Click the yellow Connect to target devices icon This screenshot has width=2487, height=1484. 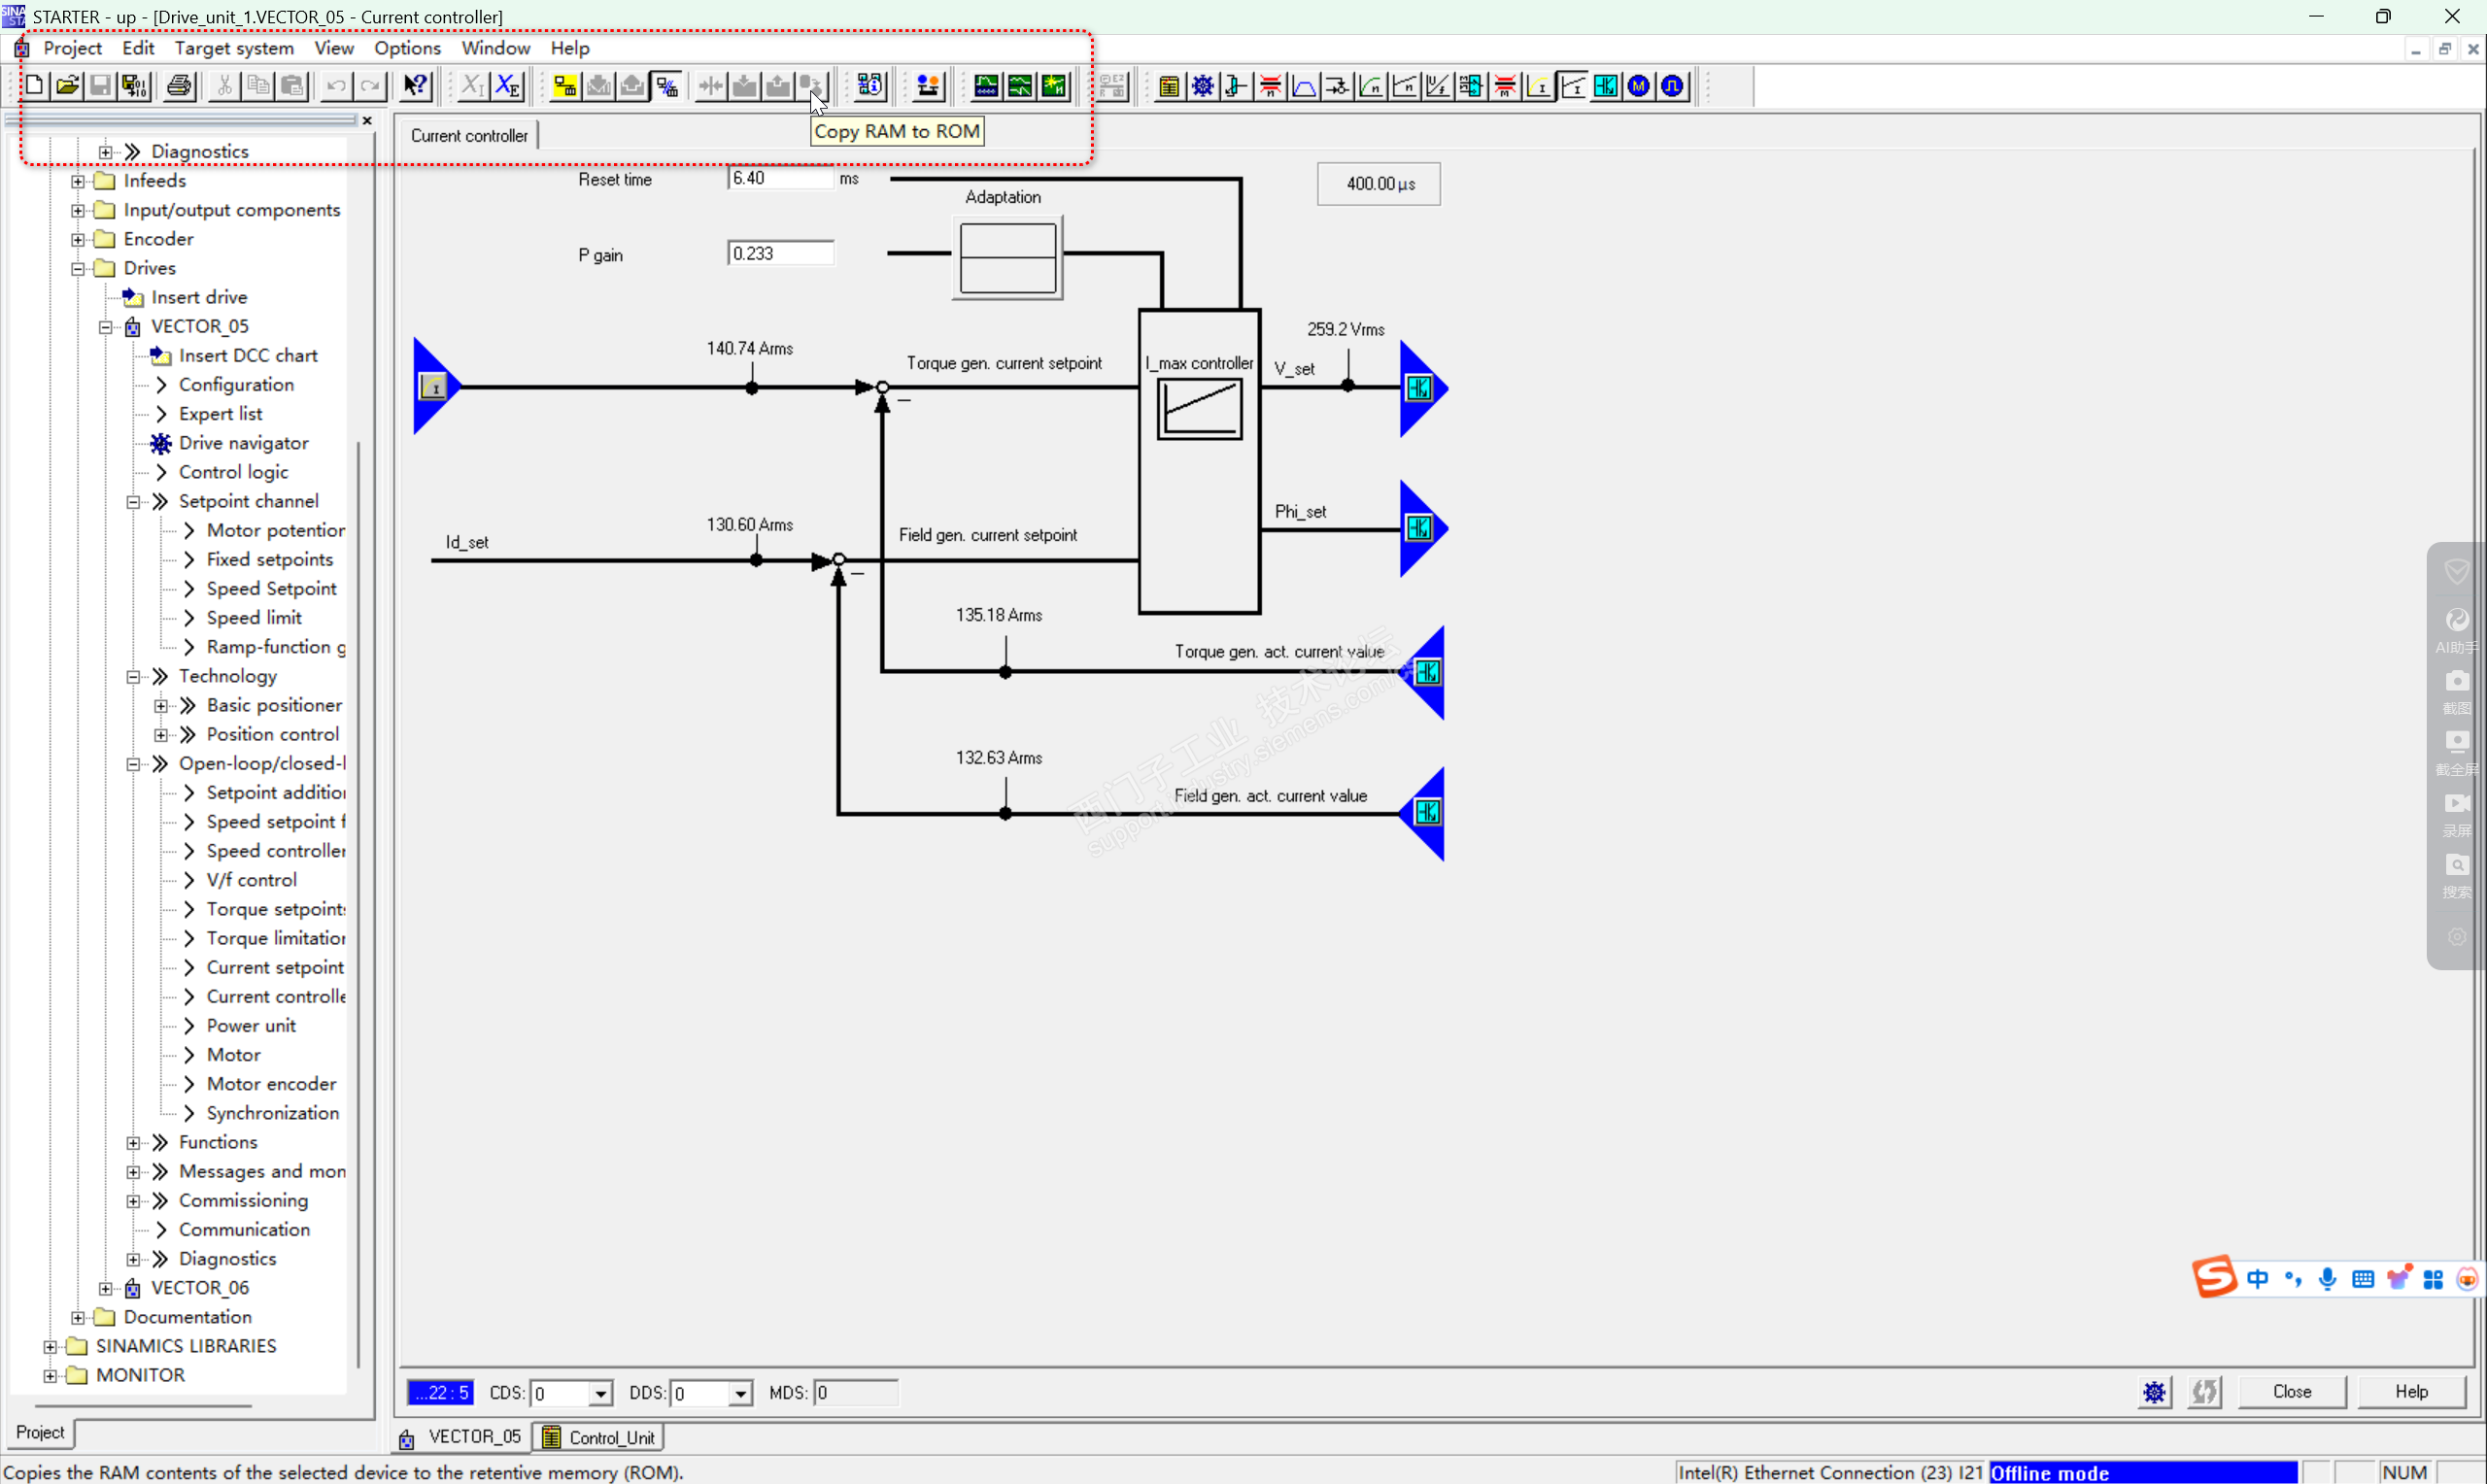coord(565,86)
